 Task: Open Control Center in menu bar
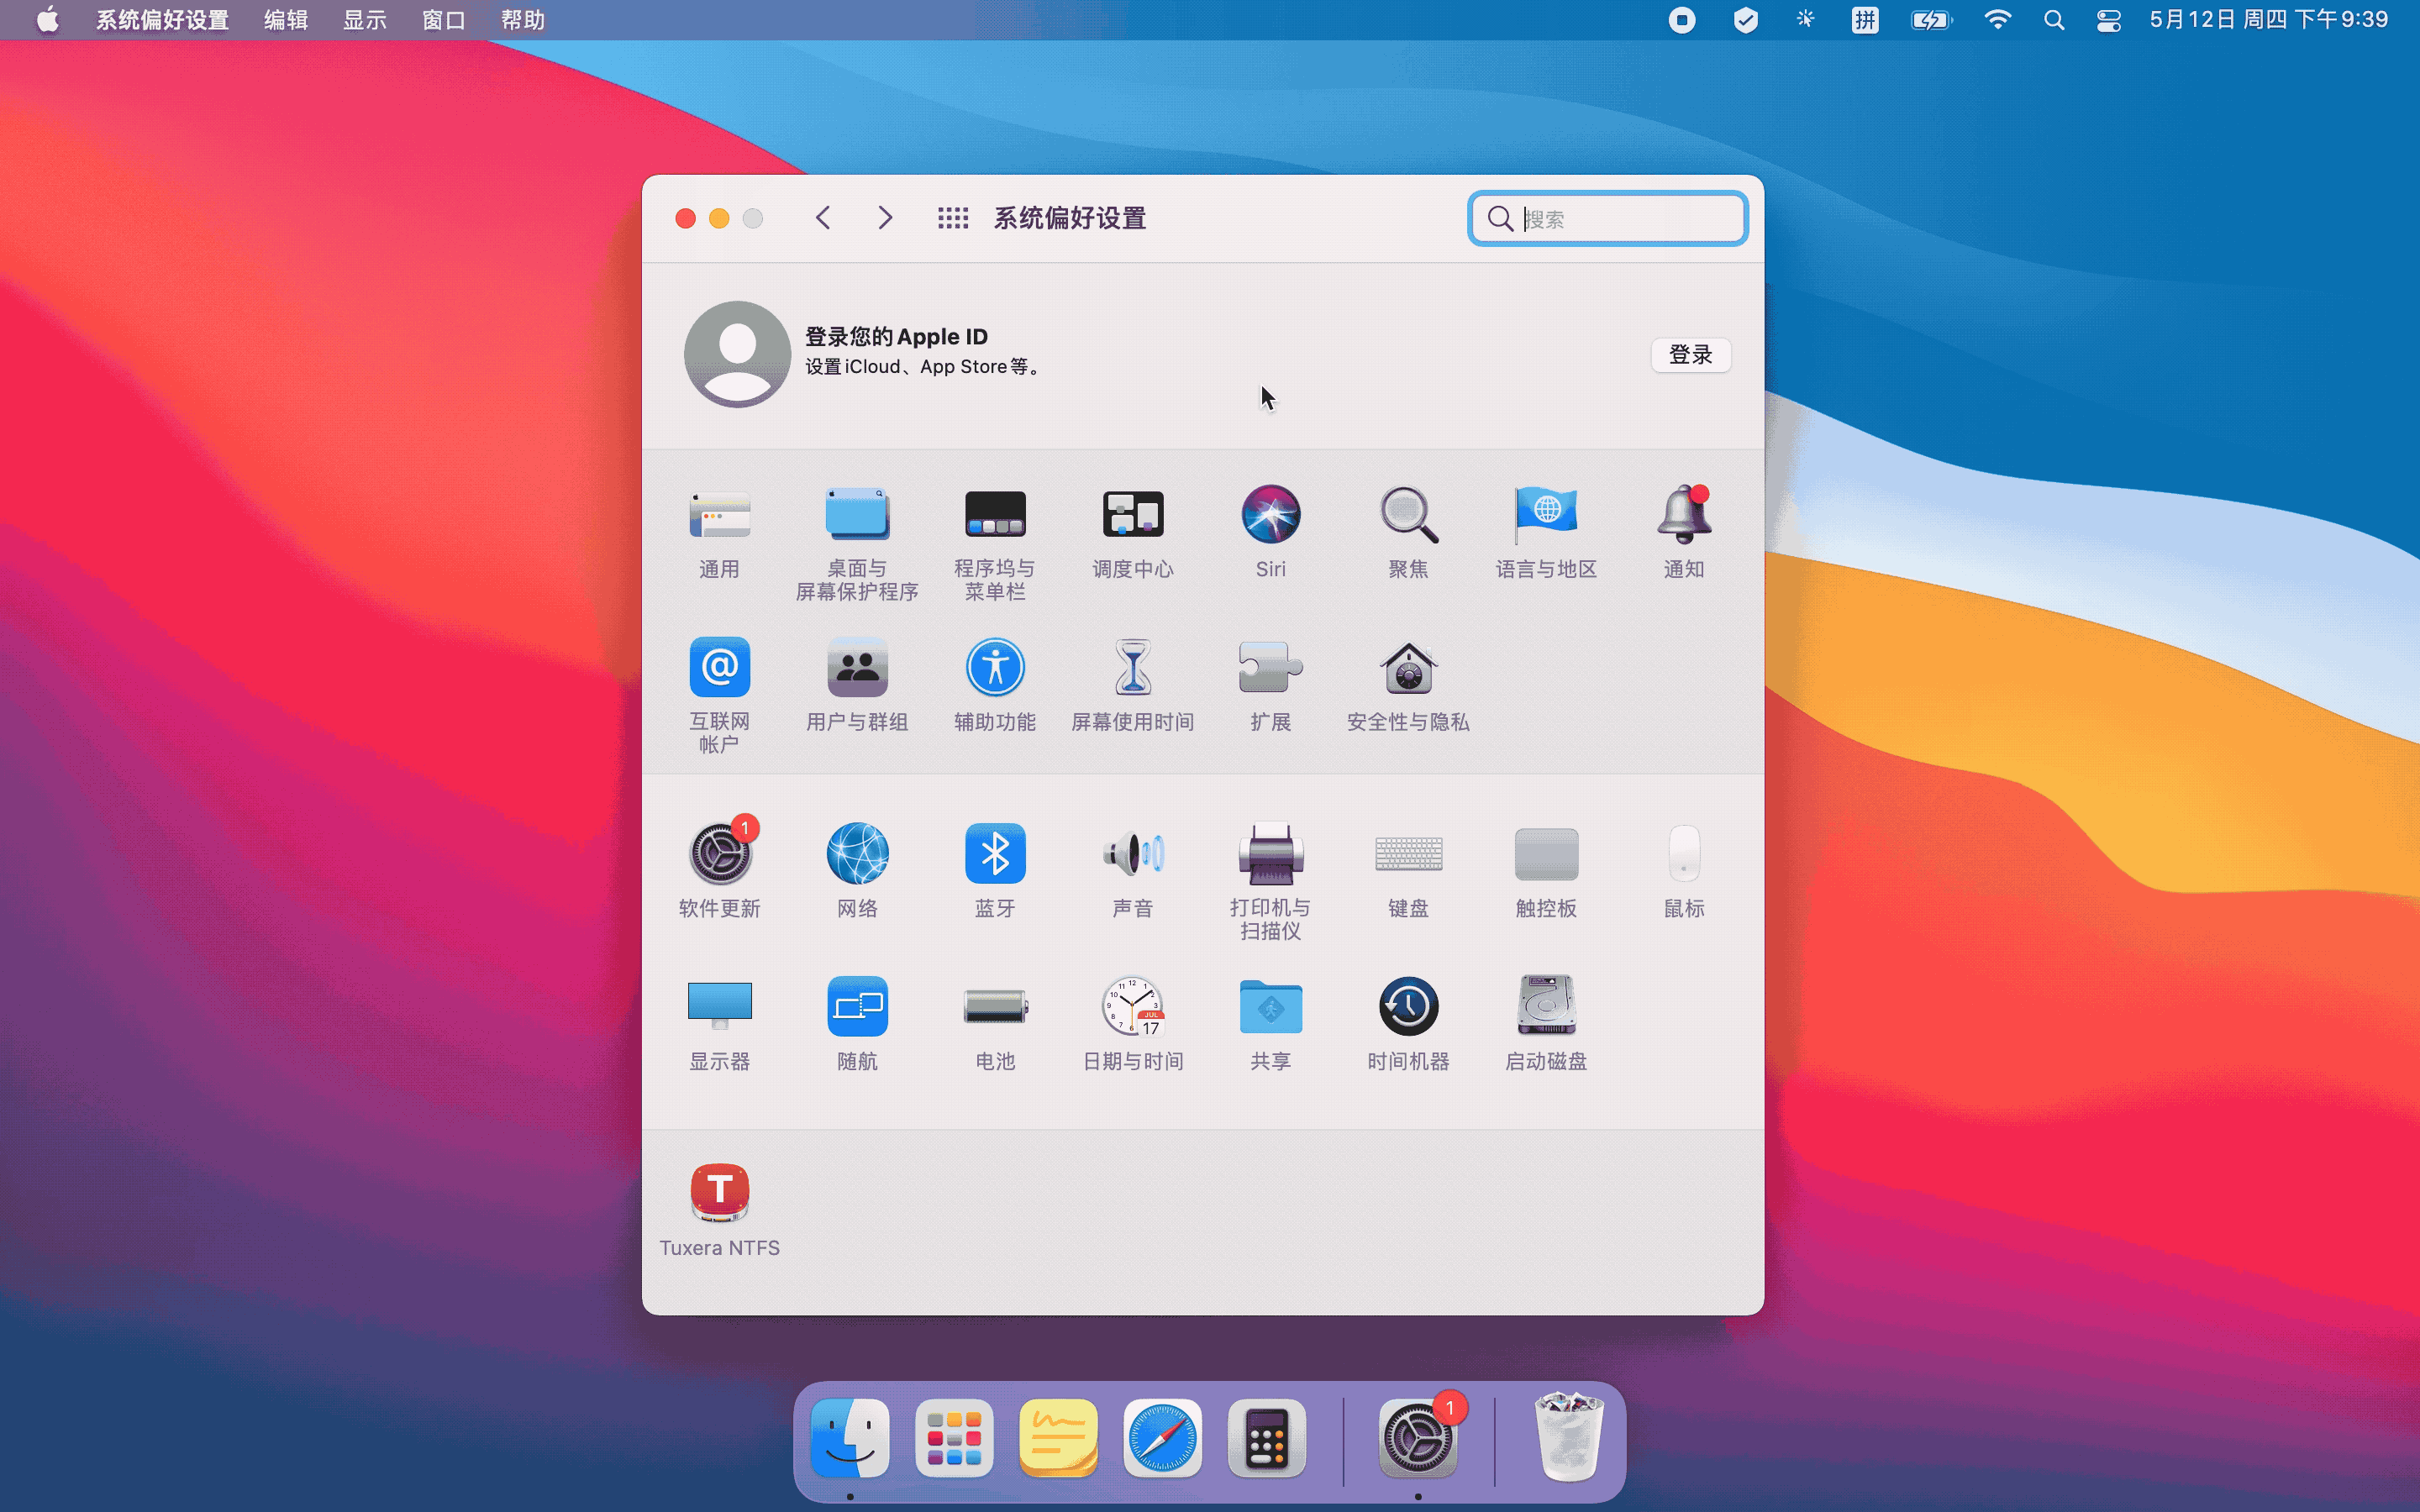pyautogui.click(x=2108, y=20)
